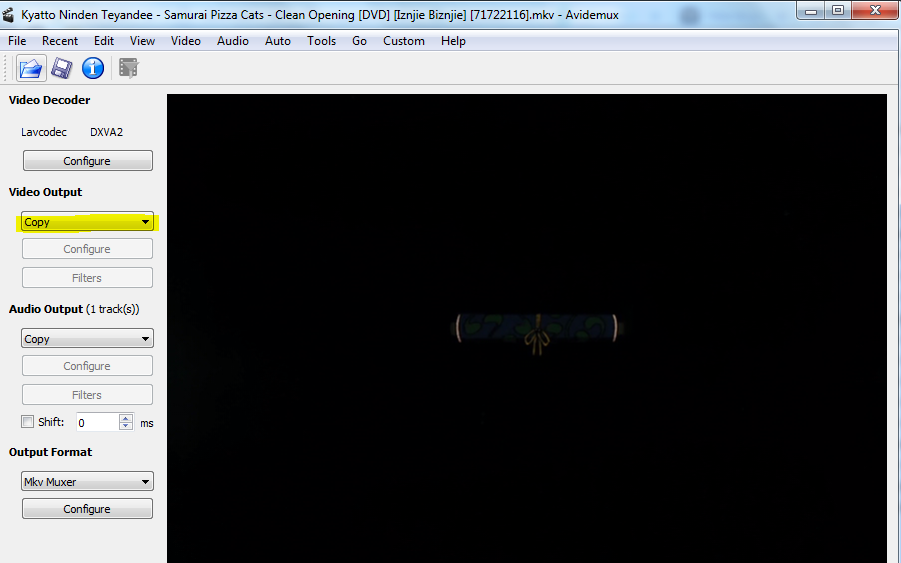Enable the audio Shift checkbox
Image resolution: width=901 pixels, height=563 pixels.
(x=28, y=422)
